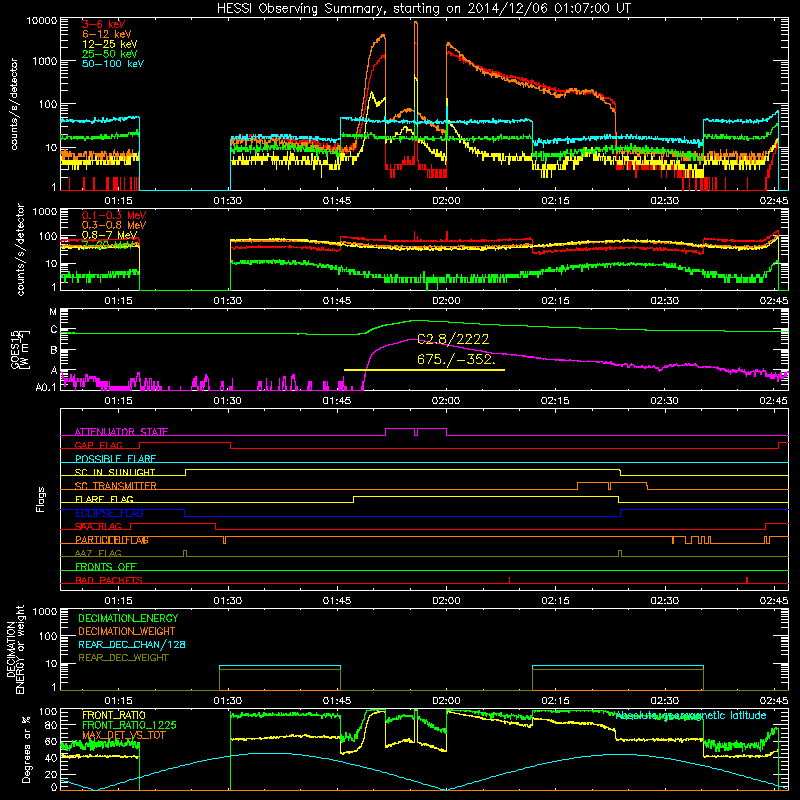Select the GOES15 axis label
This screenshot has width=800, height=800.
click(15, 349)
